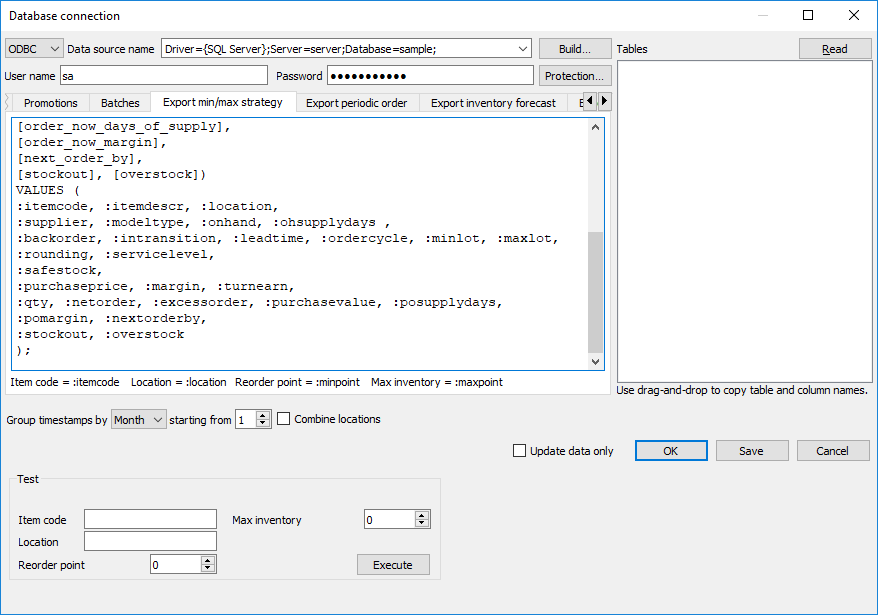Increase the Reorder point spinner value
The width and height of the screenshot is (878, 615).
(208, 560)
